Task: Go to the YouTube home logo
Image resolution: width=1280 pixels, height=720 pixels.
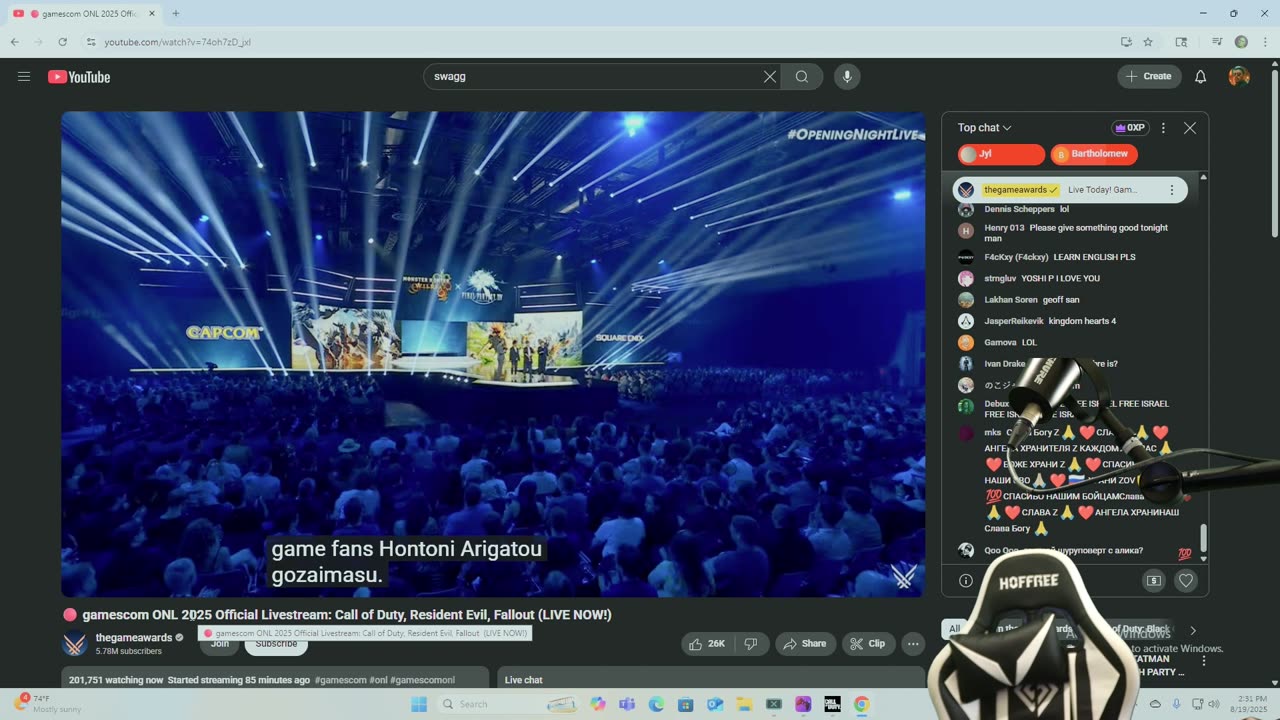Action: (x=79, y=77)
